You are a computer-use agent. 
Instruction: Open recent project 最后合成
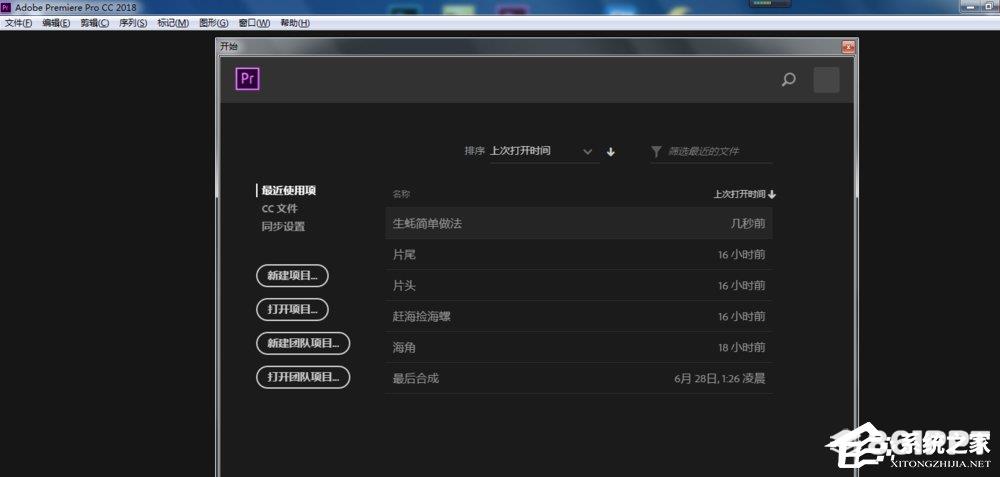(x=579, y=378)
